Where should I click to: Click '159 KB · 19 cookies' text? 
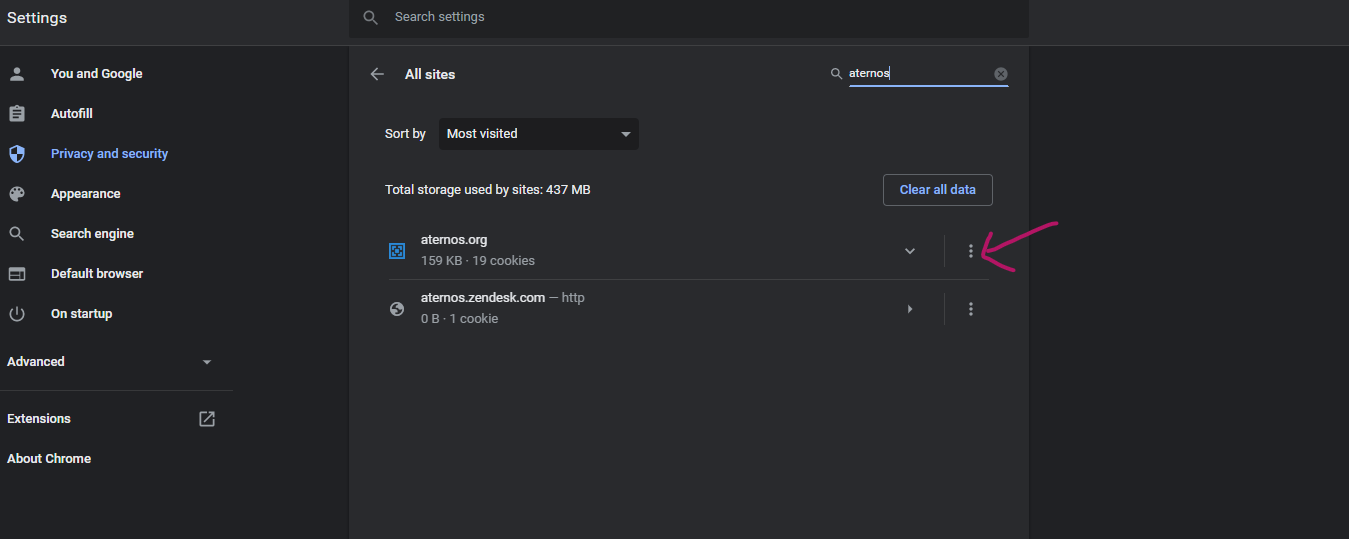(x=478, y=261)
